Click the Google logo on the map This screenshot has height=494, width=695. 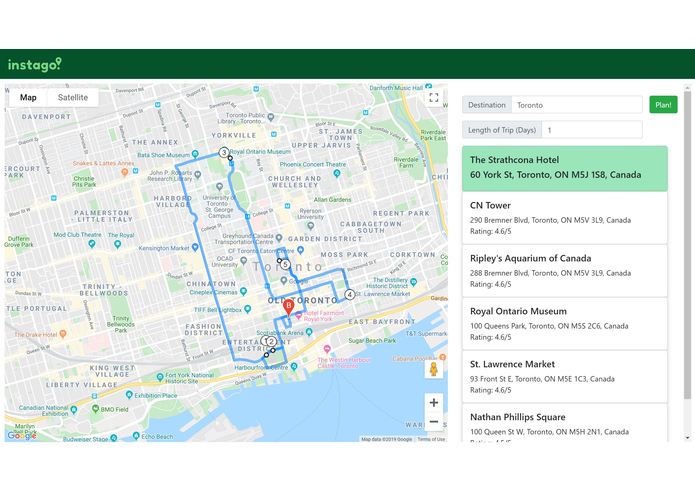21,436
